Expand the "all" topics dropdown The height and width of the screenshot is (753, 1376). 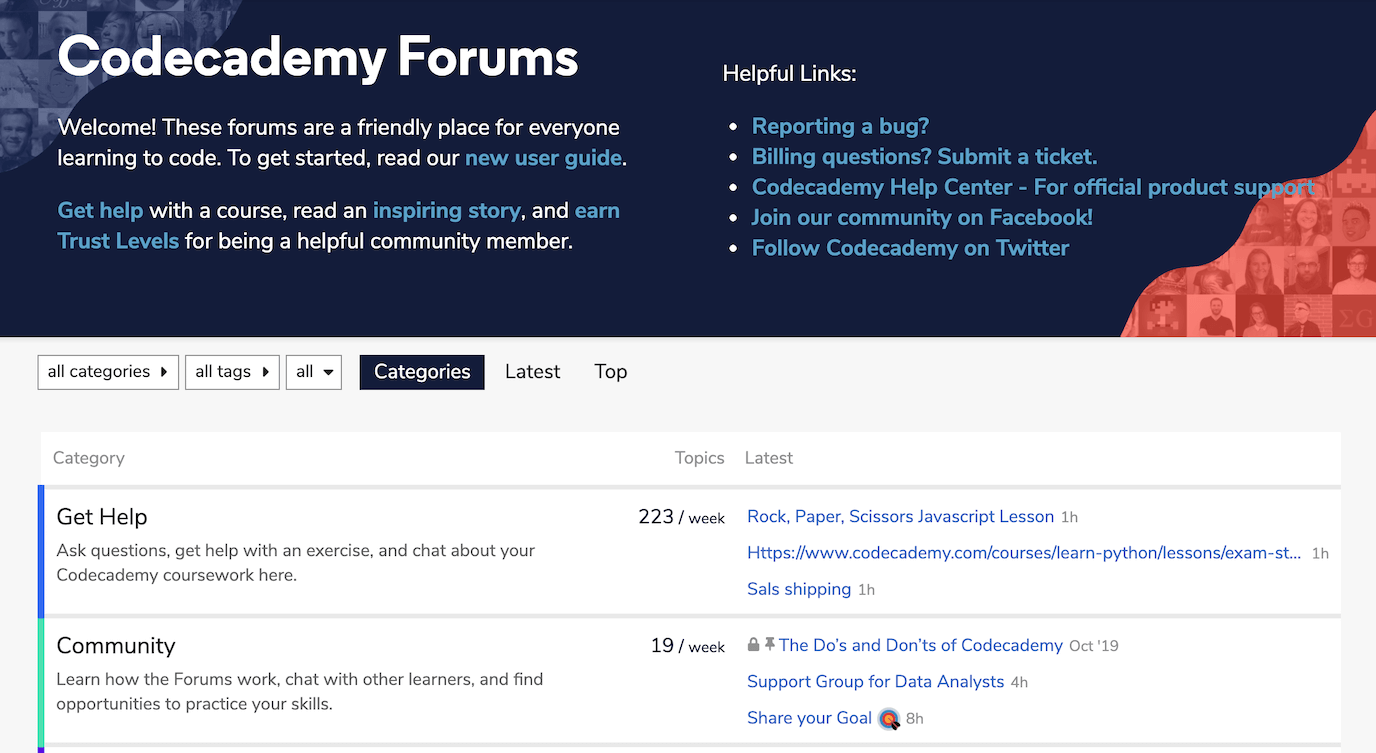(x=313, y=372)
